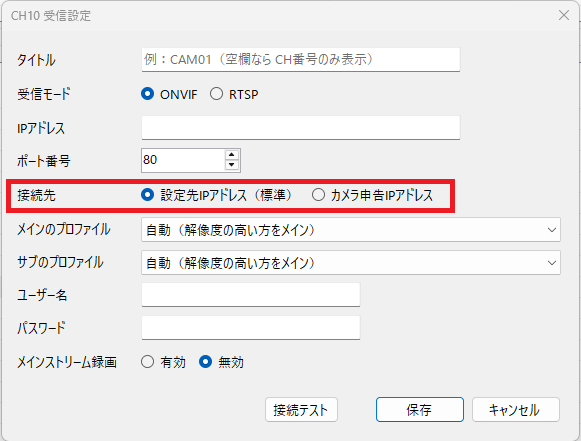Click the 受信モード label
581x441 pixels.
click(x=44, y=94)
